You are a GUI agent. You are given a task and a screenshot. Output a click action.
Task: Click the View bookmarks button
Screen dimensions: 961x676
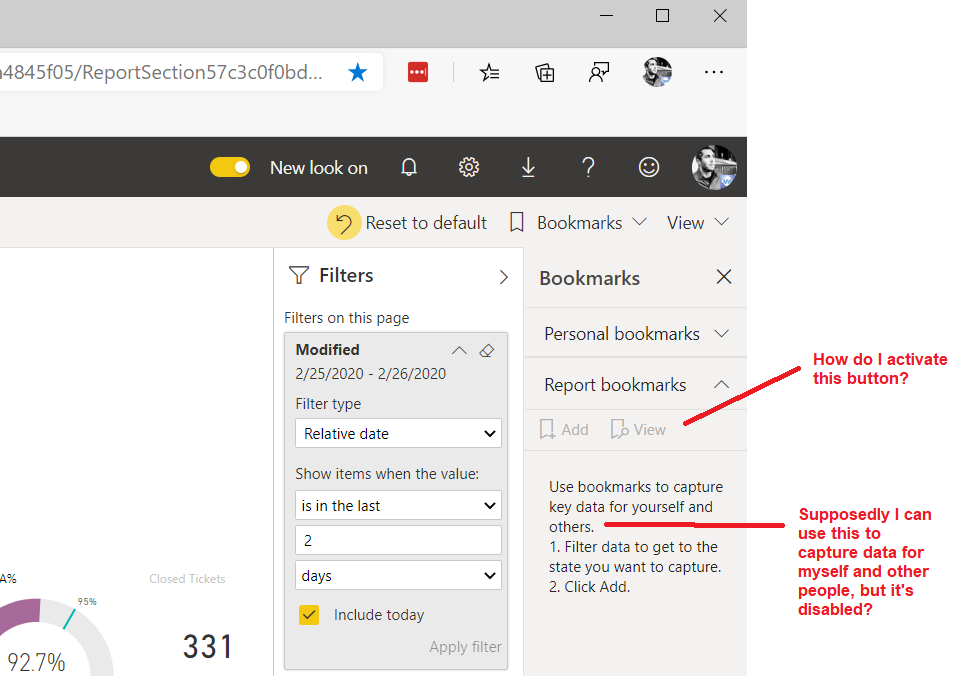638,430
